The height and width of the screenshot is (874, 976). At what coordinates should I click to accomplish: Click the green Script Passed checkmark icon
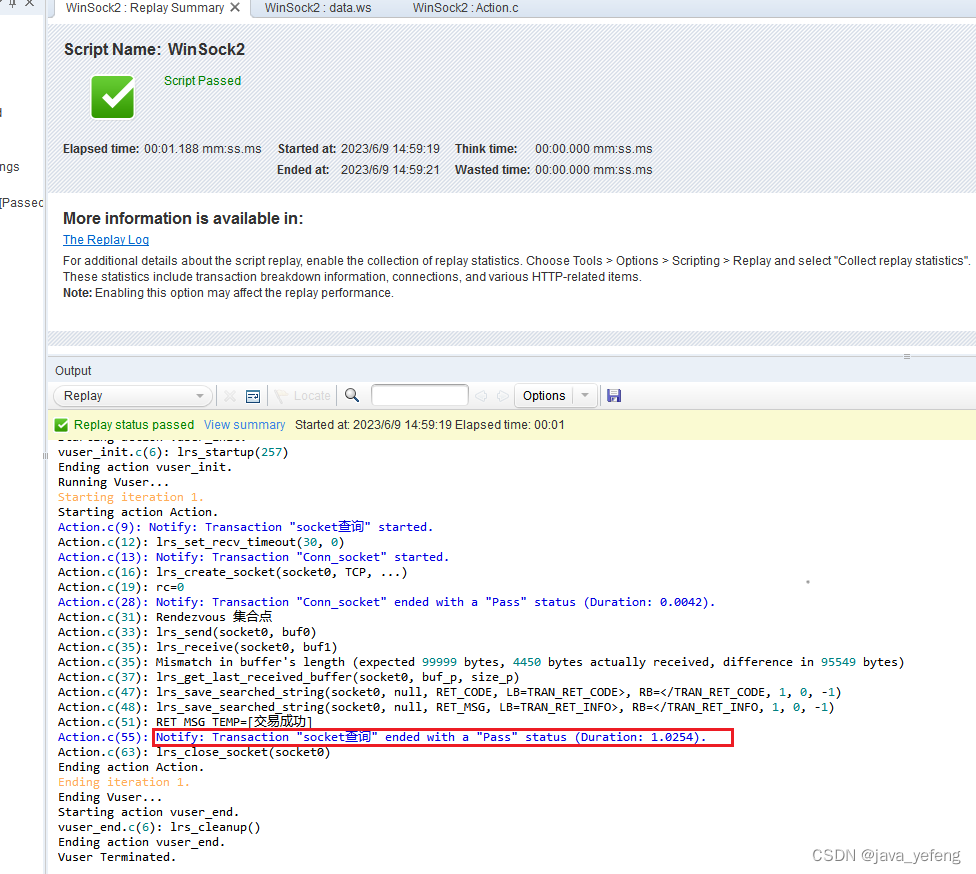click(113, 97)
